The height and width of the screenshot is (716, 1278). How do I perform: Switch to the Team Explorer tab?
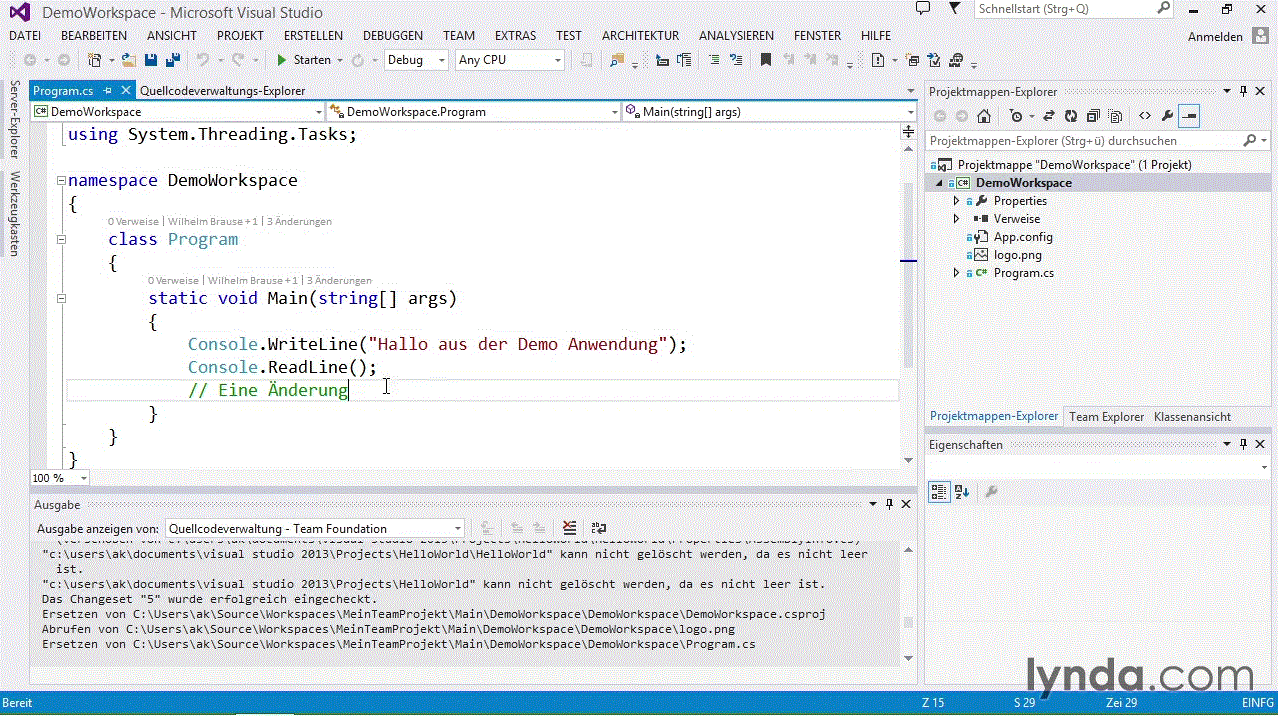click(x=1106, y=416)
